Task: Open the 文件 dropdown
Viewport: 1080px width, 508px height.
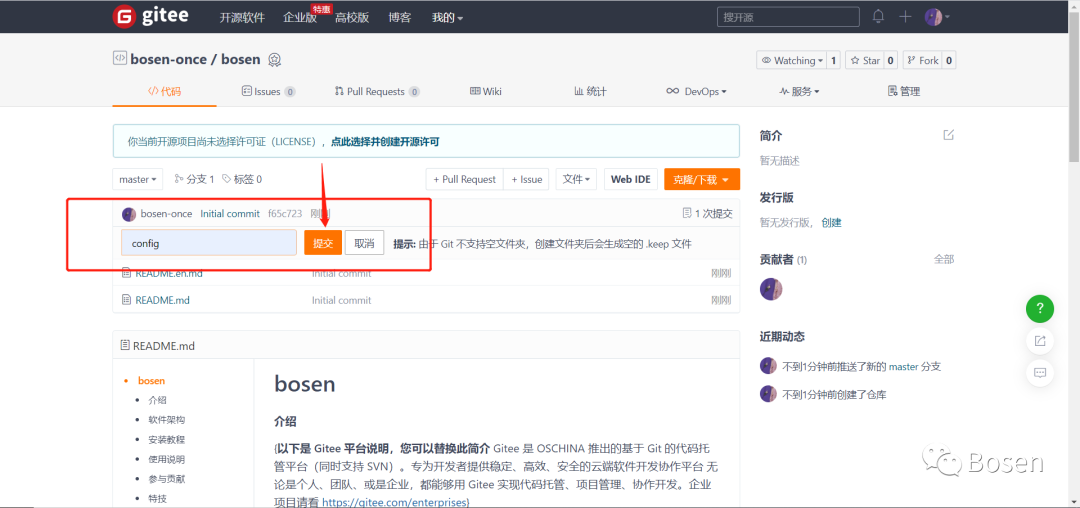Action: coord(576,179)
